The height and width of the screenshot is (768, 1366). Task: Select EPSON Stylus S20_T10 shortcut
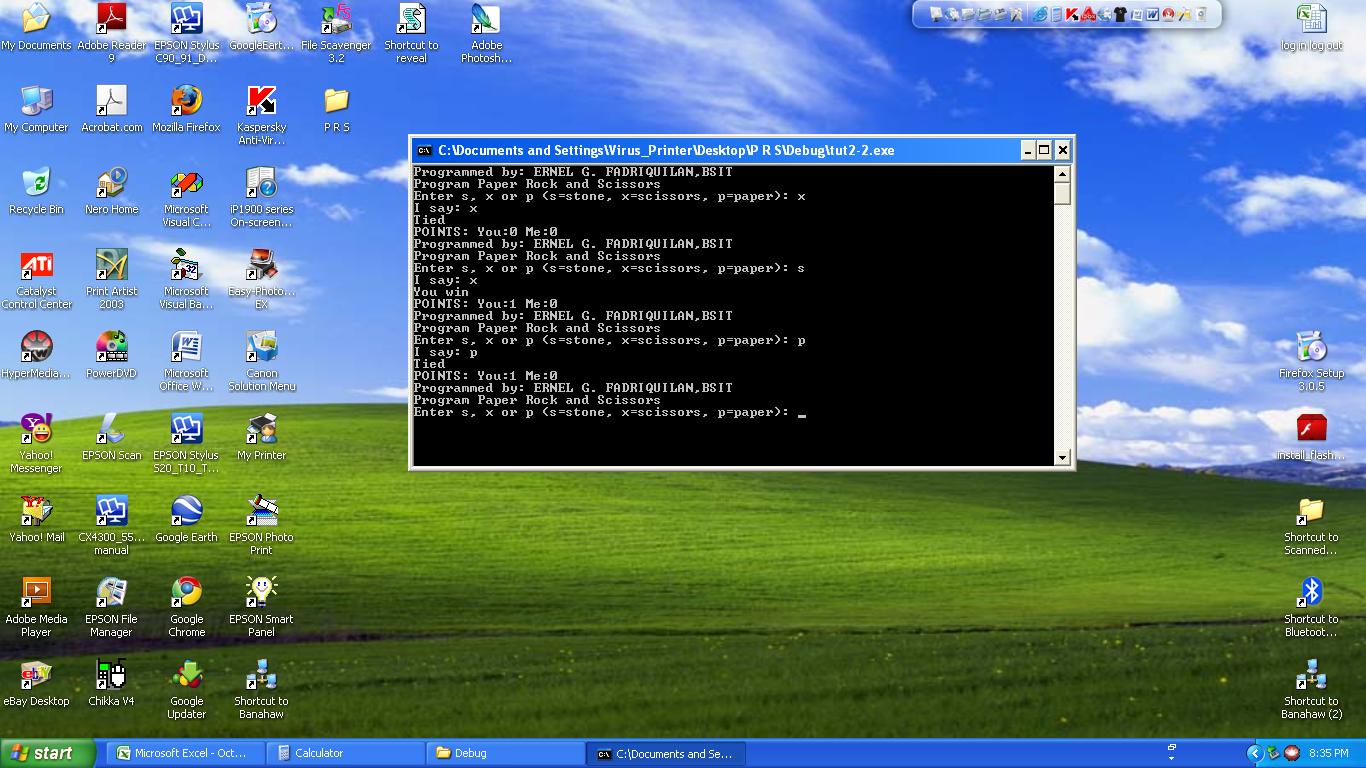pyautogui.click(x=186, y=443)
